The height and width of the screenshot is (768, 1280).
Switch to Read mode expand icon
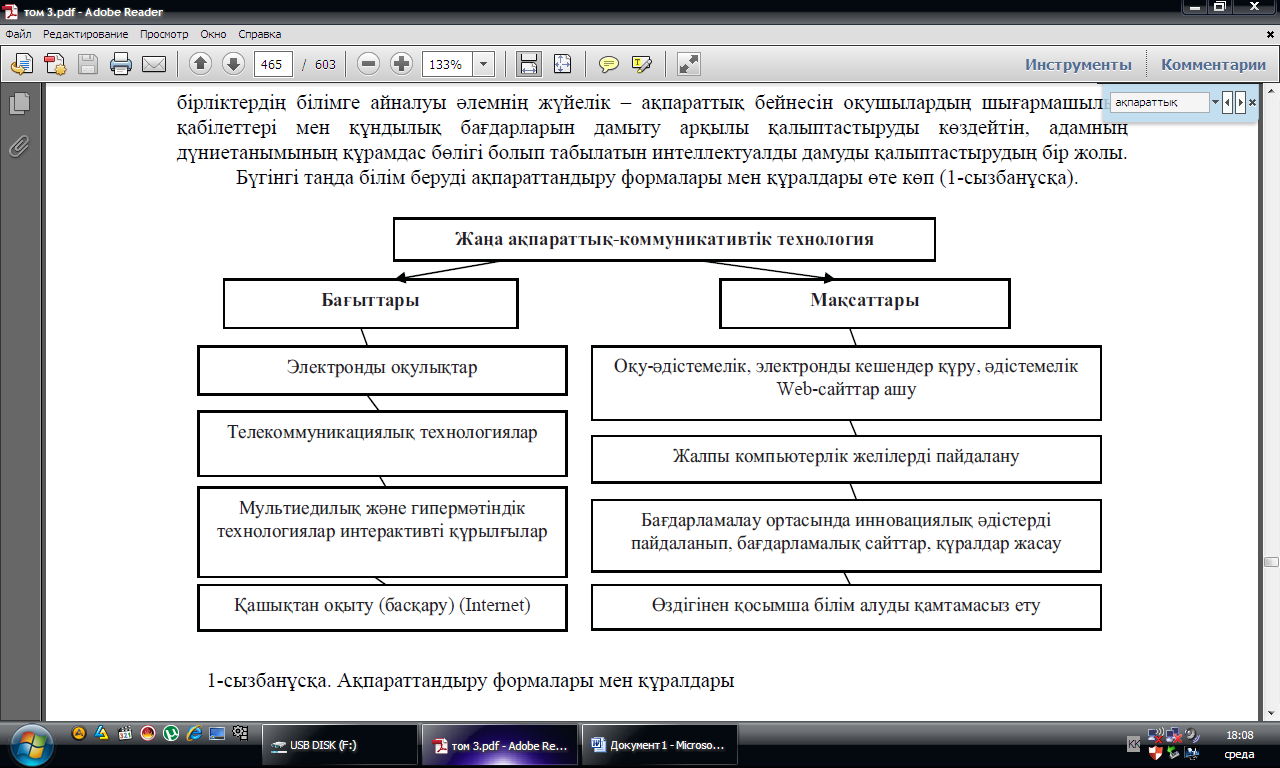(x=688, y=64)
